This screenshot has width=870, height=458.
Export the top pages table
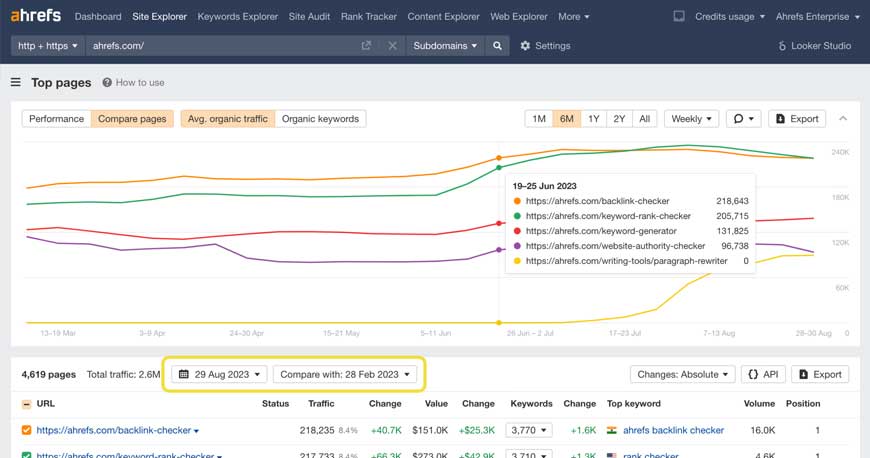pyautogui.click(x=820, y=374)
